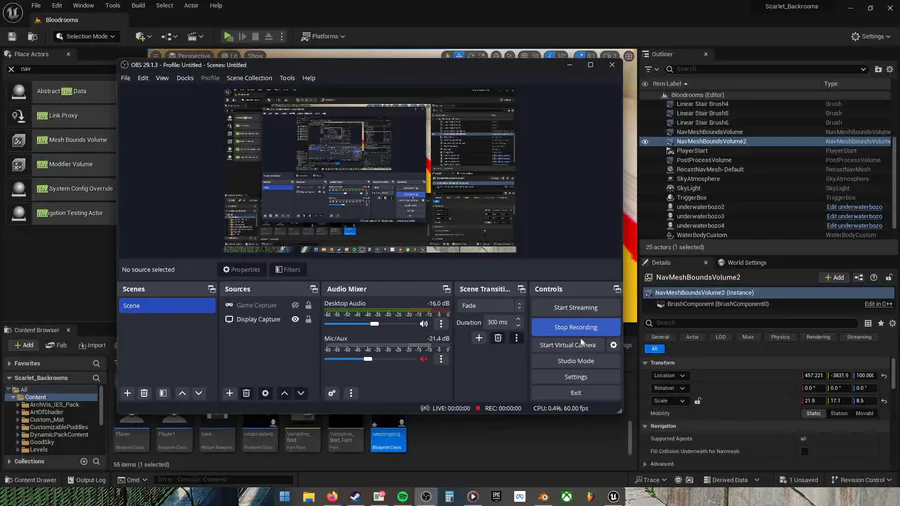Remove the transition with the trash icon
The height and width of the screenshot is (506, 900).
(x=498, y=338)
